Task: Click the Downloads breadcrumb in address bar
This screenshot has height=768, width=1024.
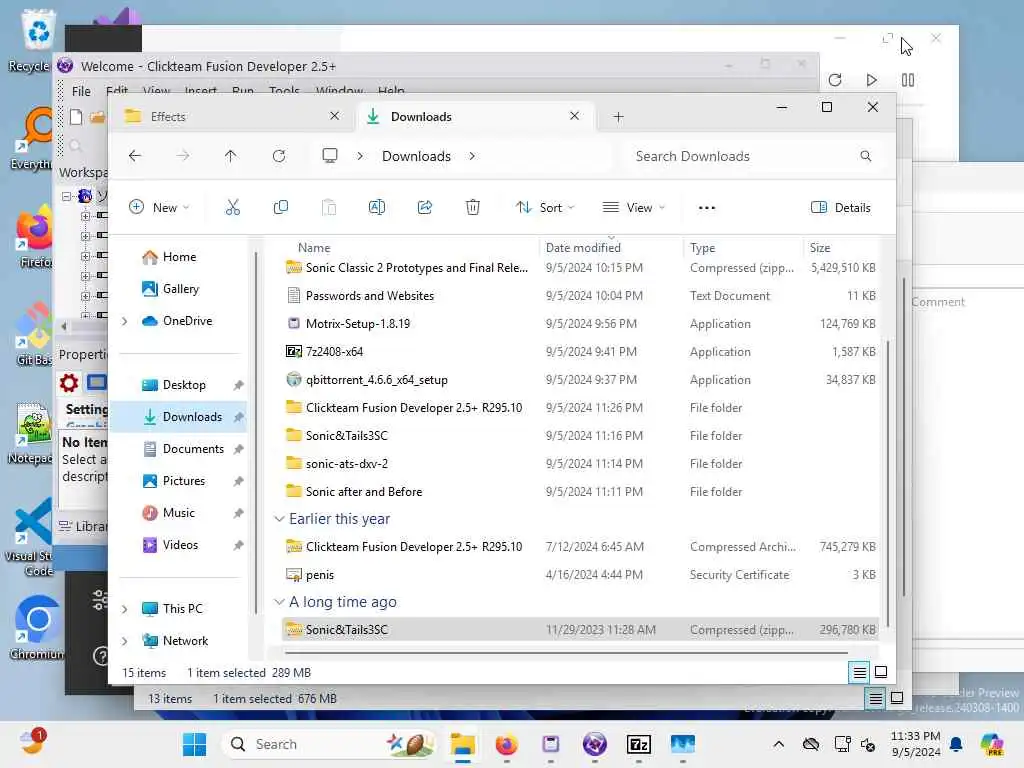Action: click(416, 156)
